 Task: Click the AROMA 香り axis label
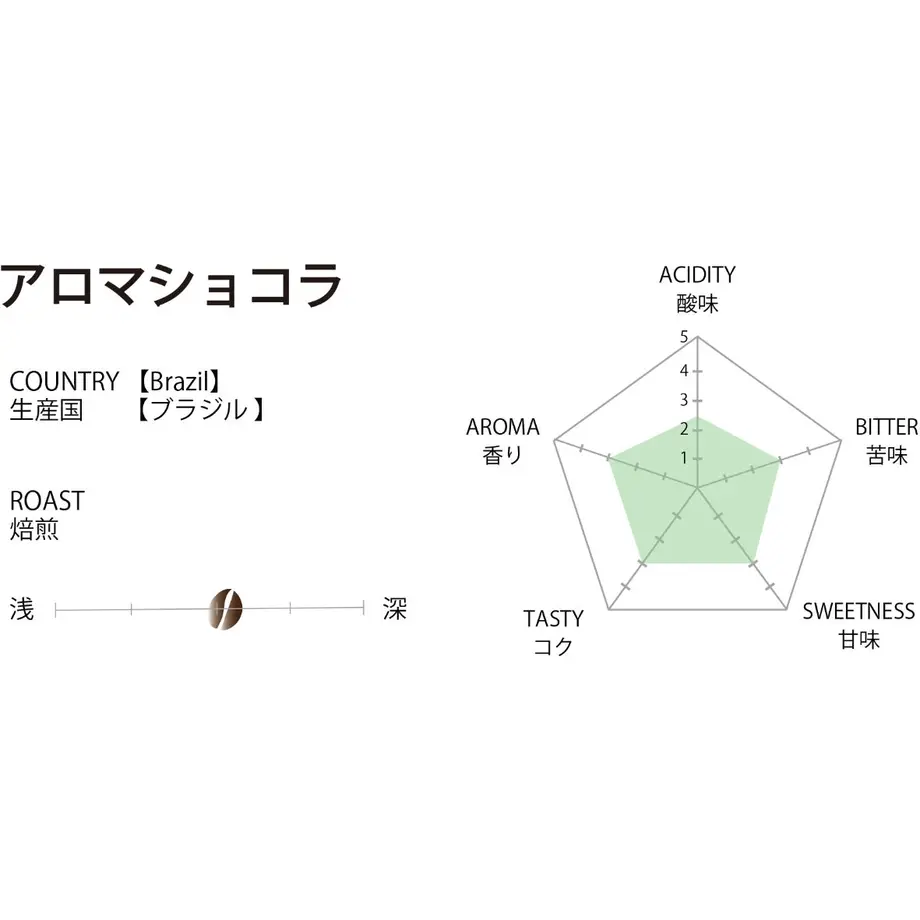503,441
